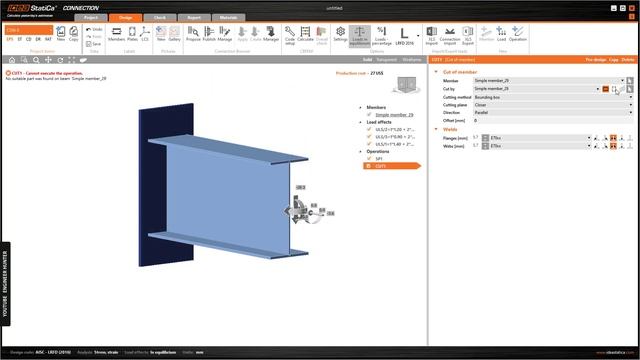
Task: Select CD analysis type
Action: click(x=29, y=39)
